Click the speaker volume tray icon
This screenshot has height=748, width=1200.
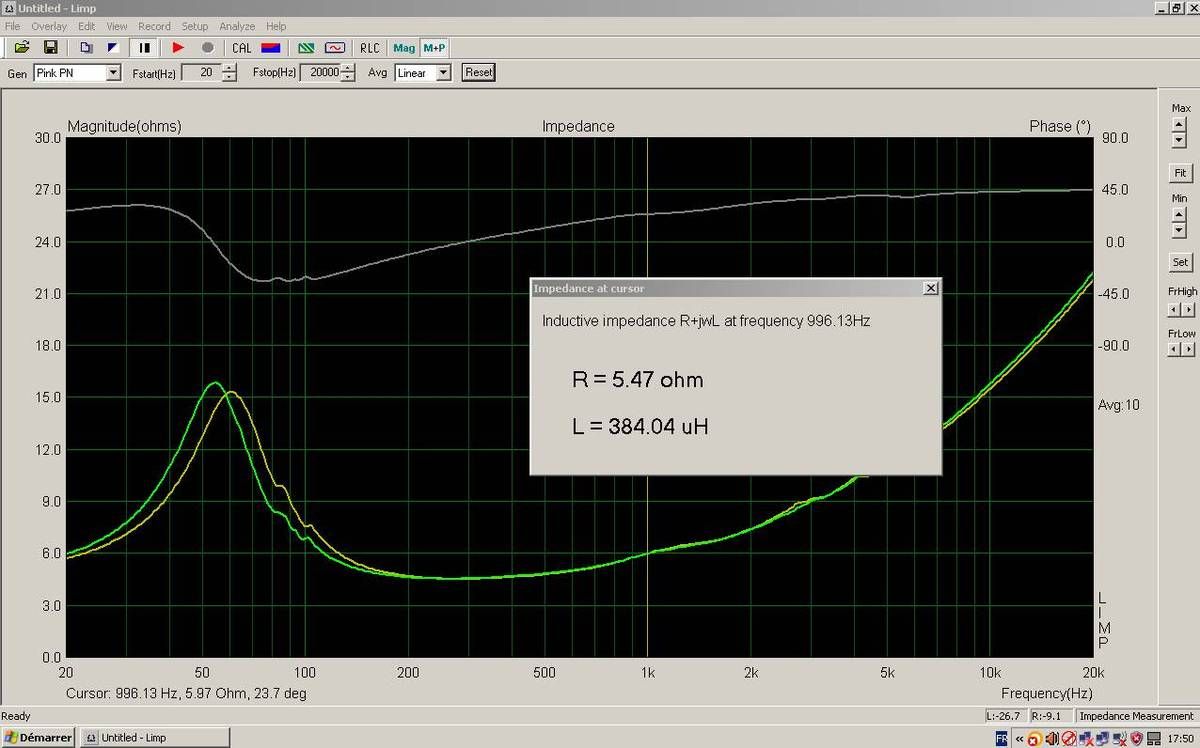[x=1052, y=738]
